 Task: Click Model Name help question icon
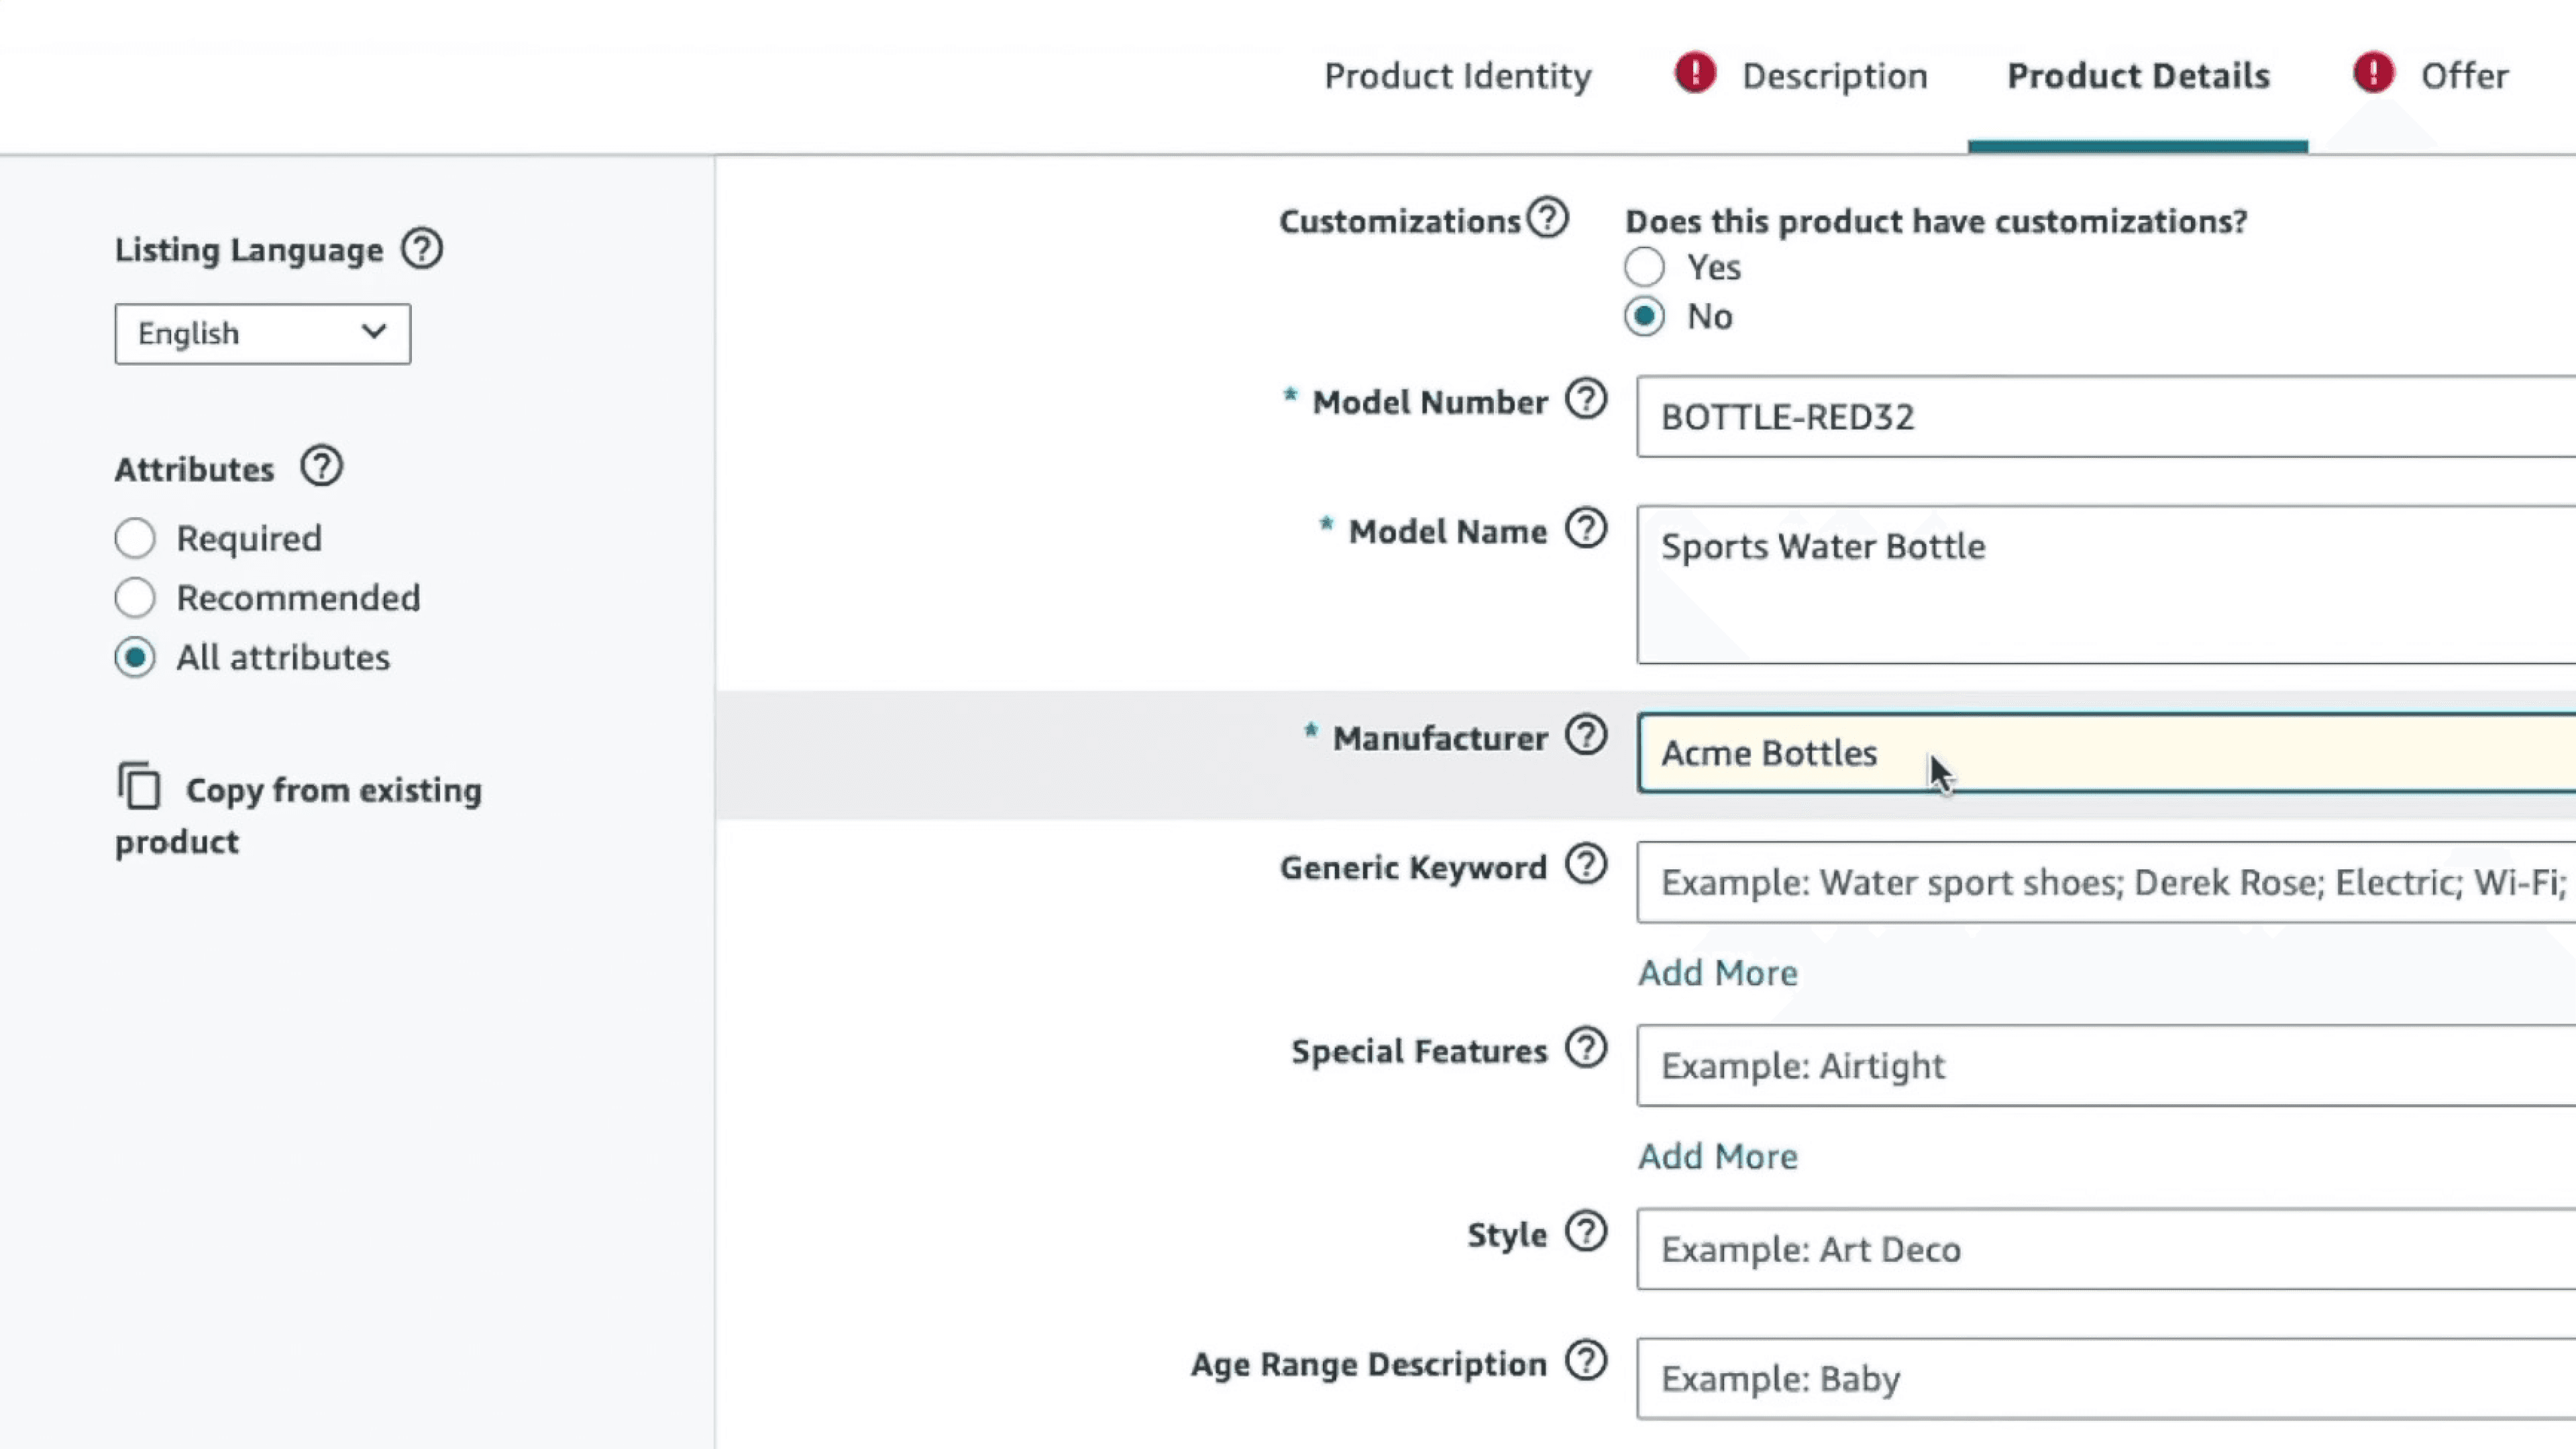pyautogui.click(x=1585, y=529)
